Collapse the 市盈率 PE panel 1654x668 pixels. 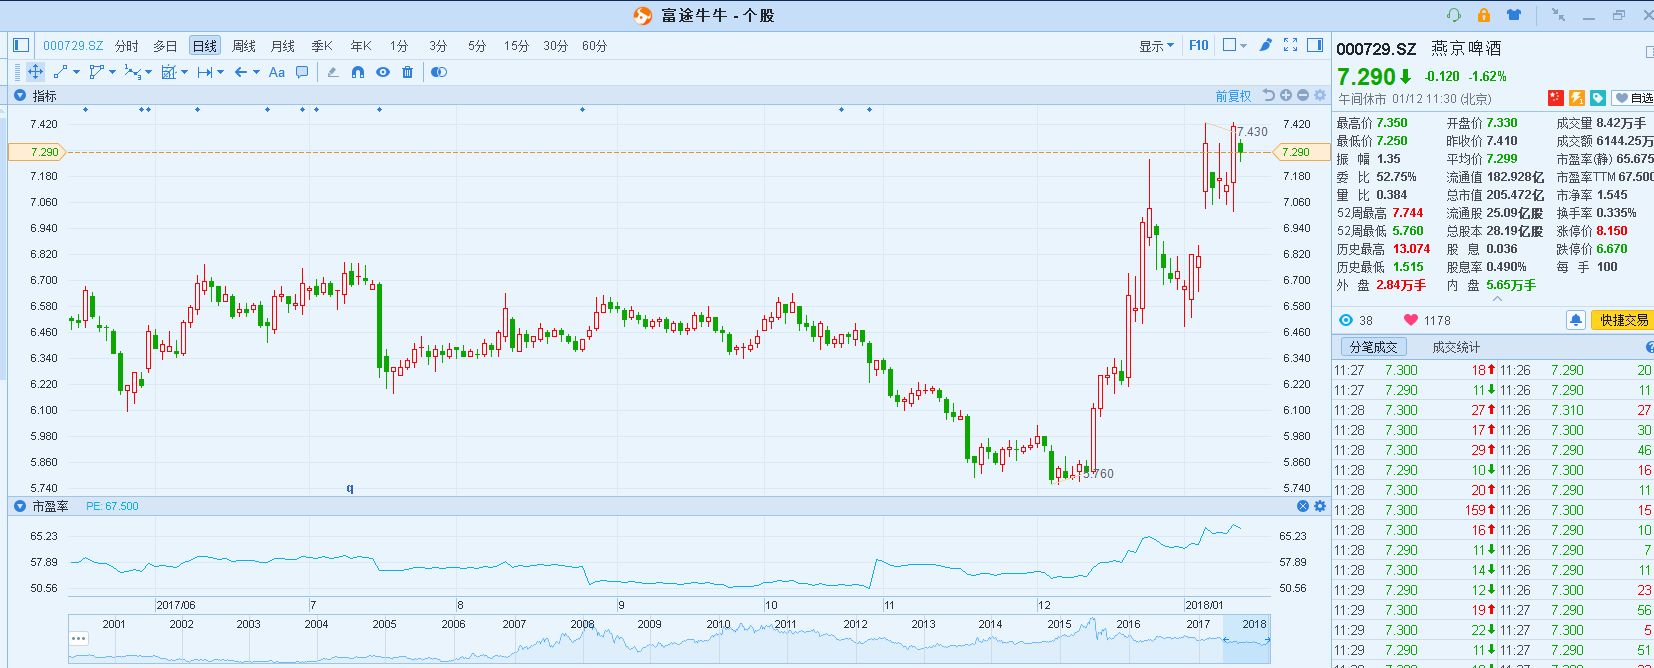click(x=19, y=506)
